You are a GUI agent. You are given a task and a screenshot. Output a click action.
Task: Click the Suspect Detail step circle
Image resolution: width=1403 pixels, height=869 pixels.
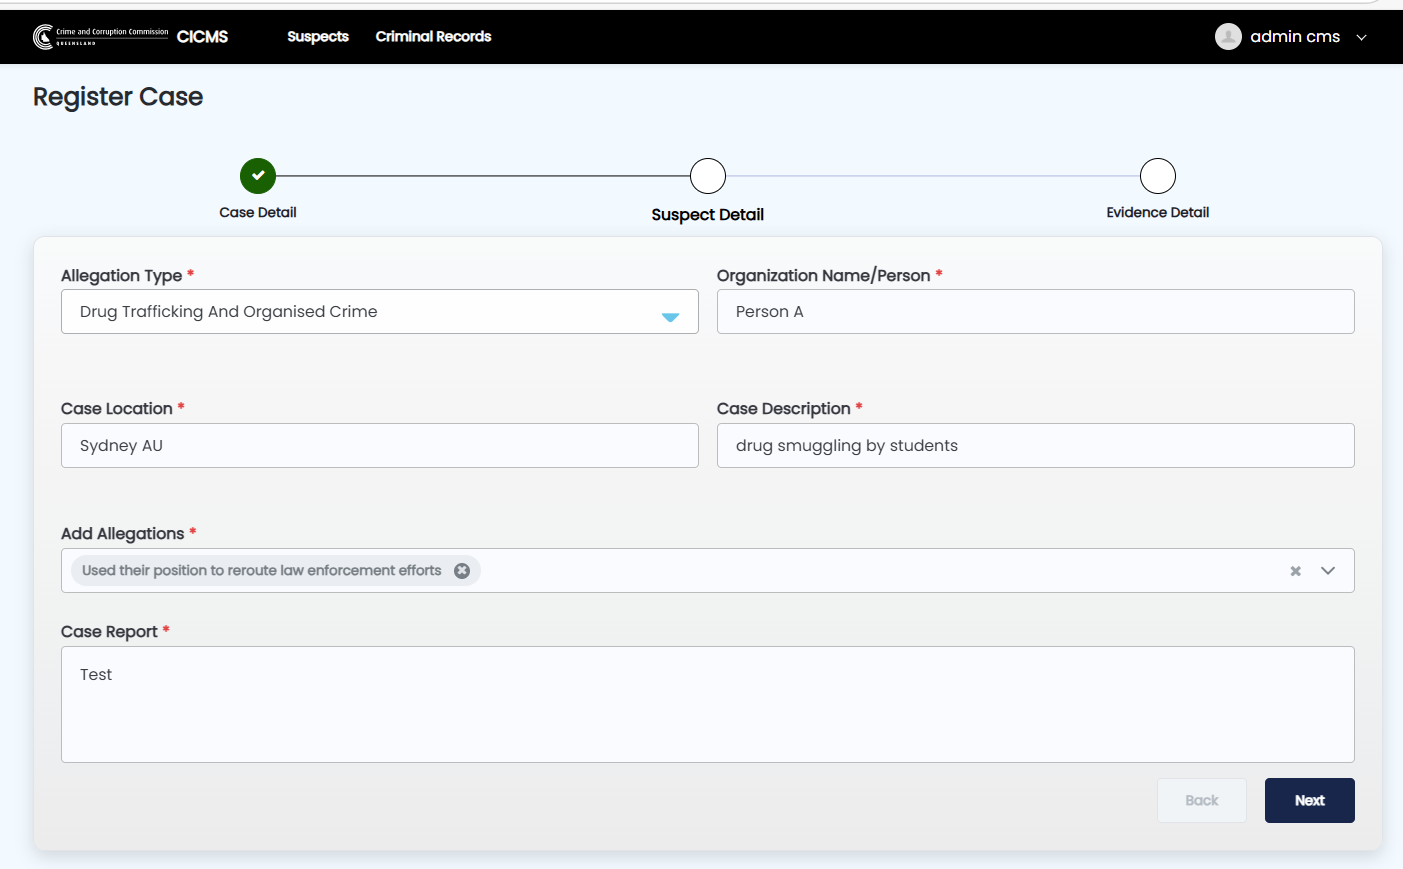(x=708, y=176)
